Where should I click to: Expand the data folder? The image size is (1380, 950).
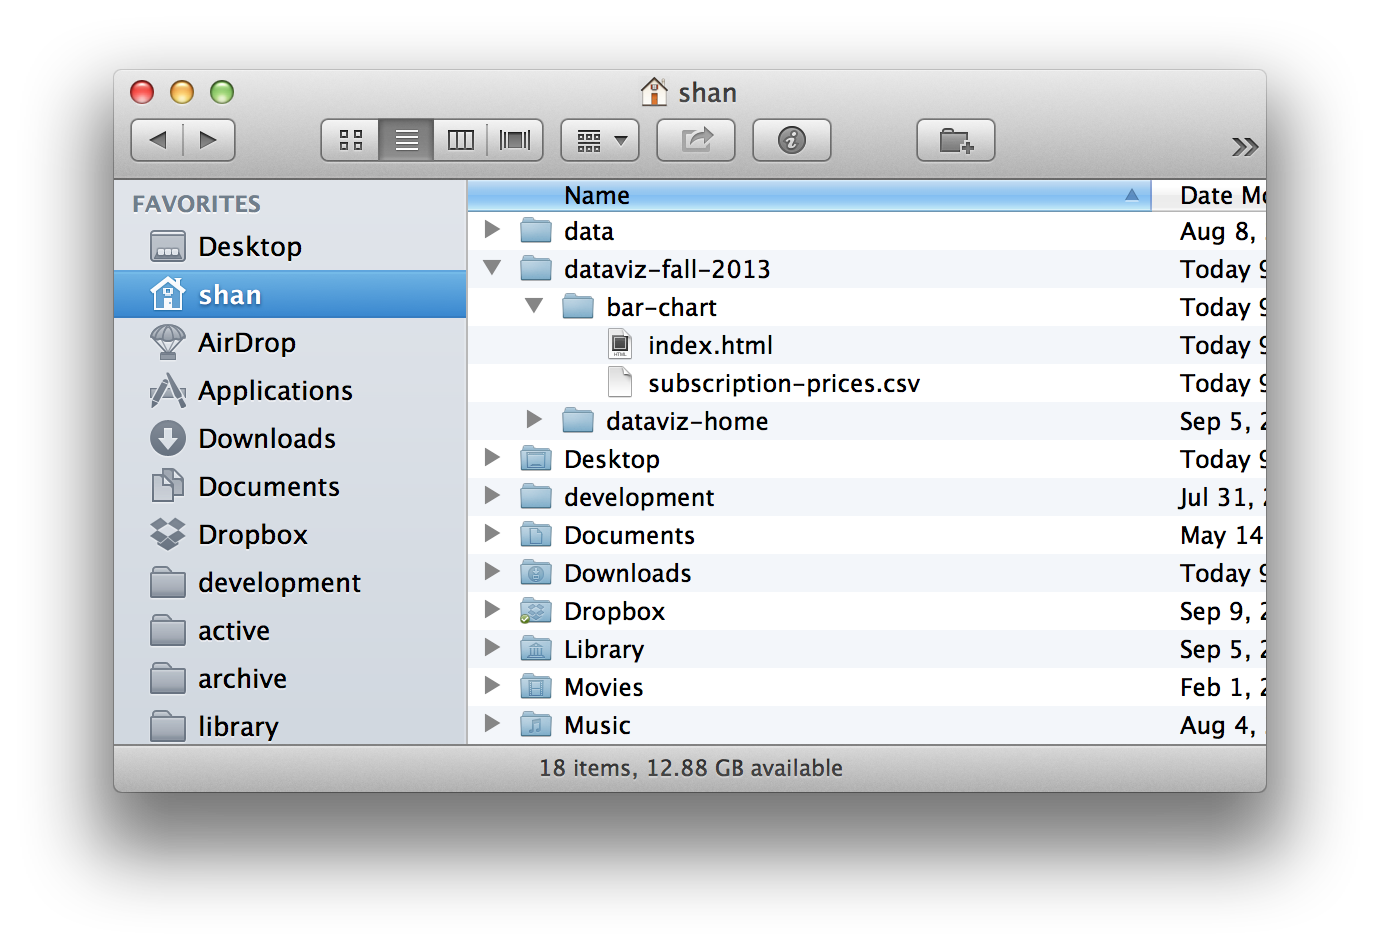click(491, 230)
